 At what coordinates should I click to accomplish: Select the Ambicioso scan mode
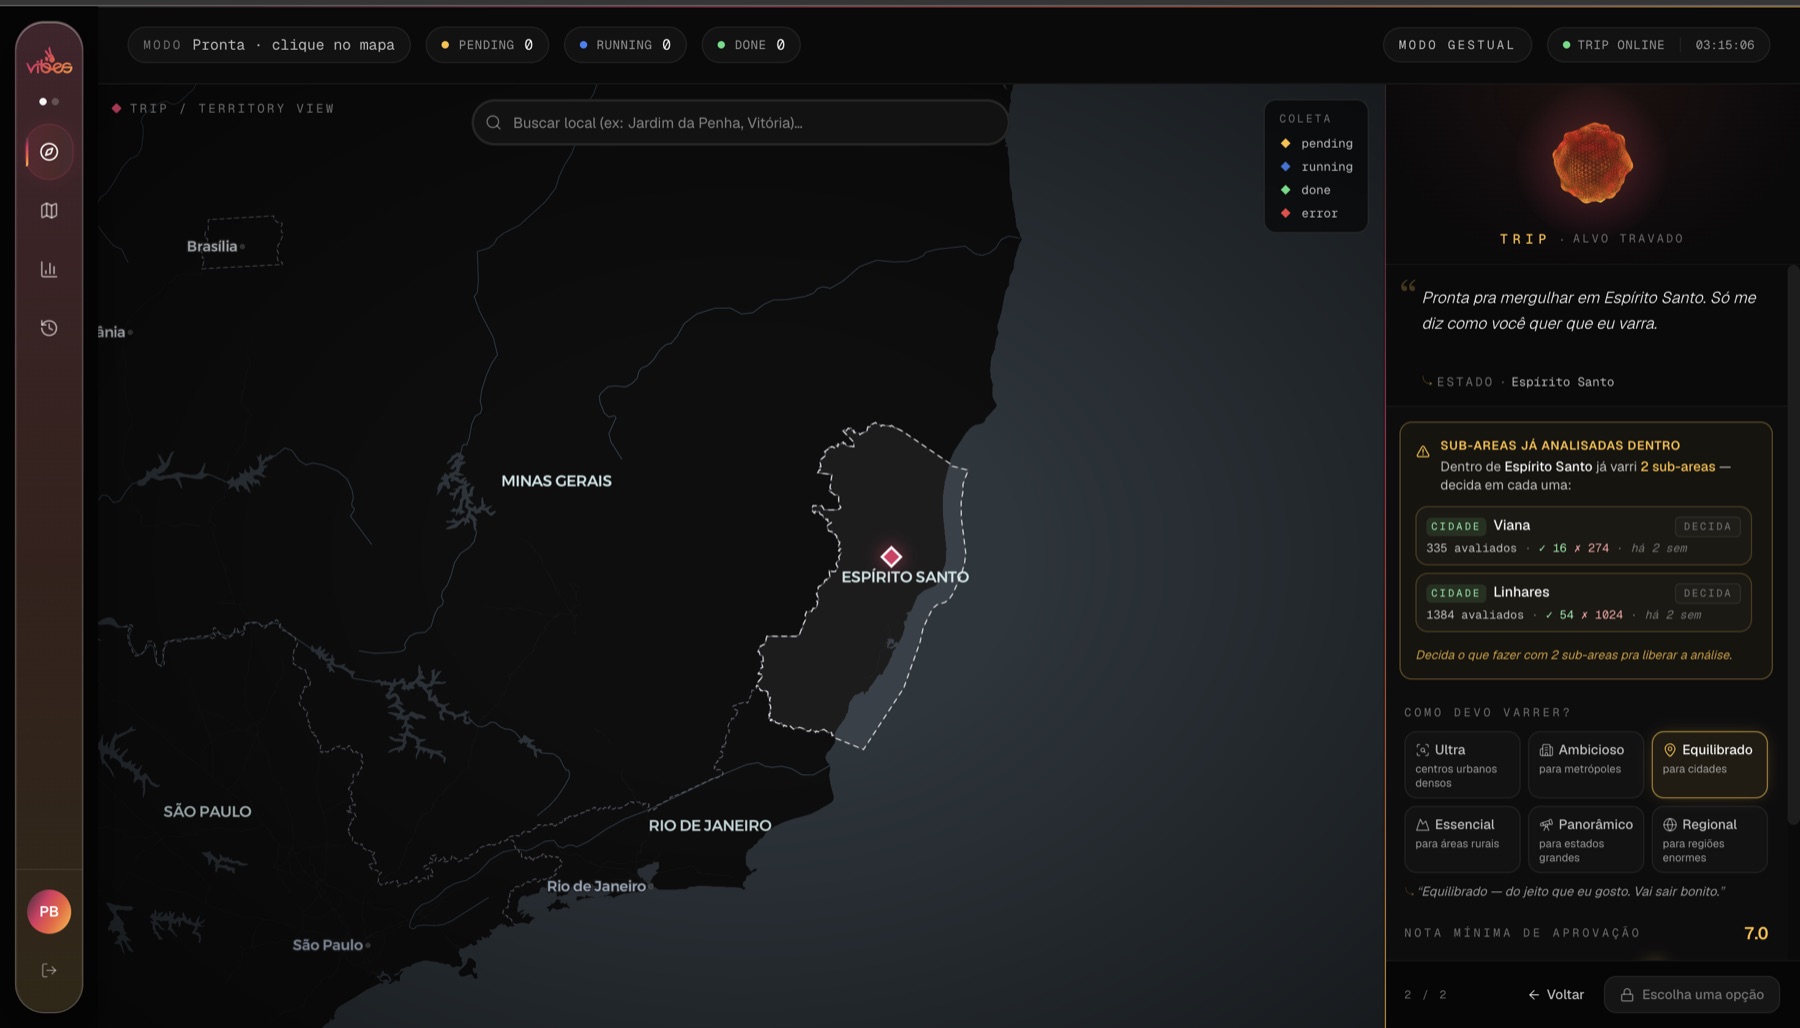[1586, 765]
